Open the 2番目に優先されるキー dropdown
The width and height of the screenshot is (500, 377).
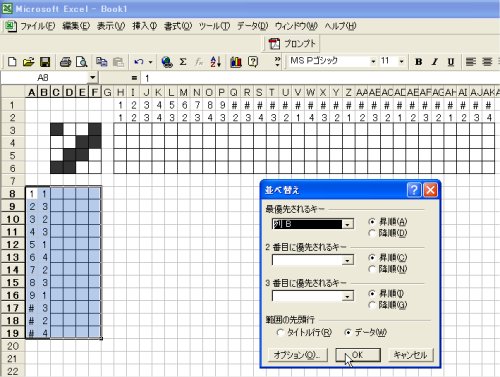347,260
